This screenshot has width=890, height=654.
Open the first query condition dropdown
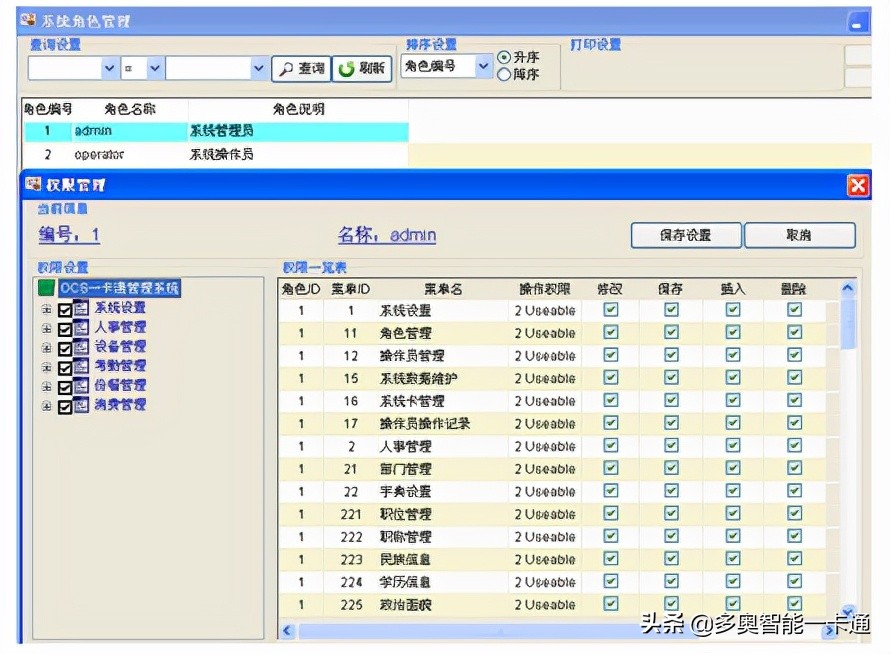pos(110,67)
